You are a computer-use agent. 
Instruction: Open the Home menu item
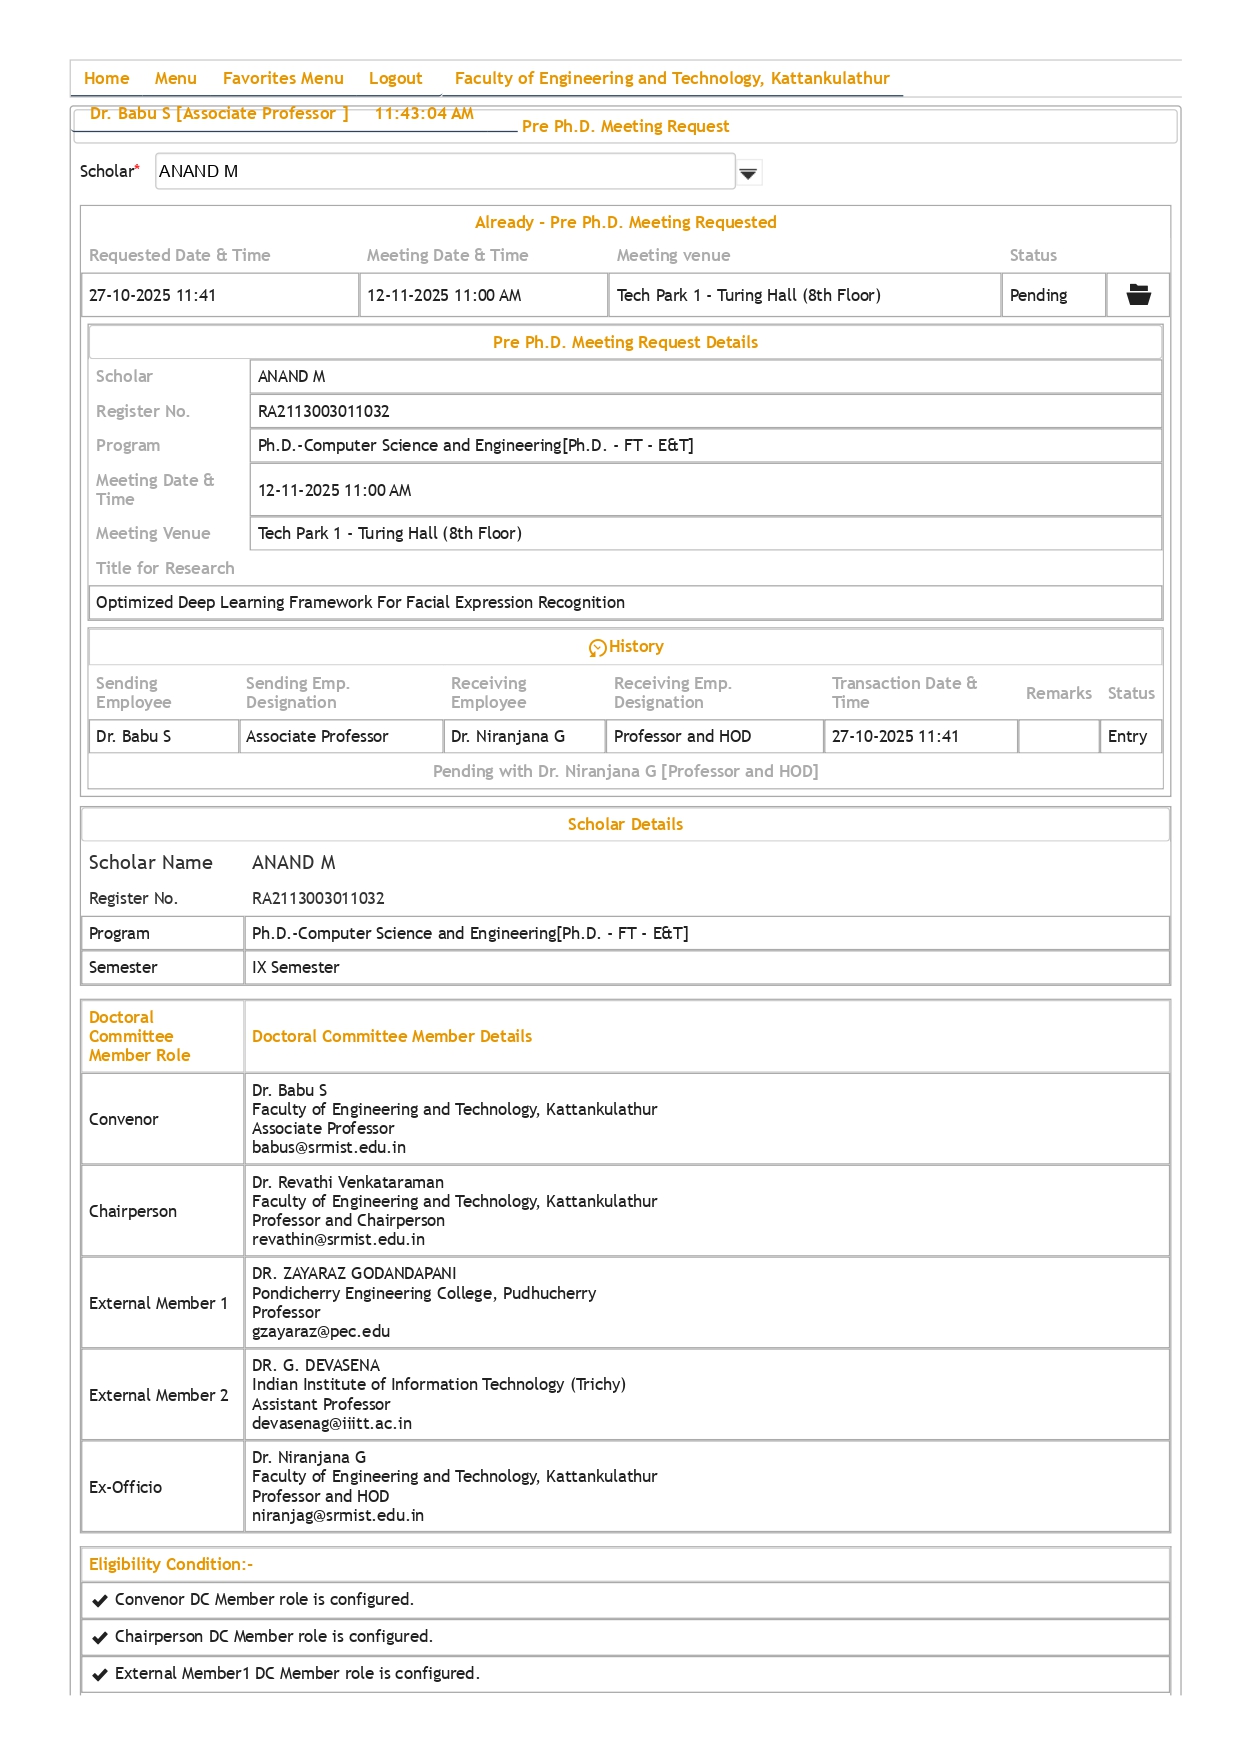(106, 78)
